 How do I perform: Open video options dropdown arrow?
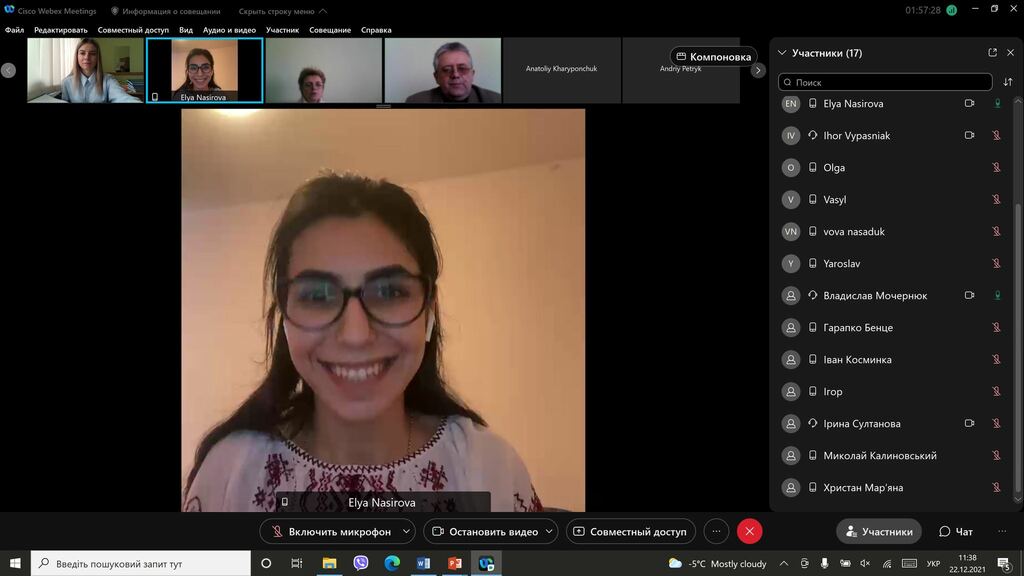[x=549, y=532]
